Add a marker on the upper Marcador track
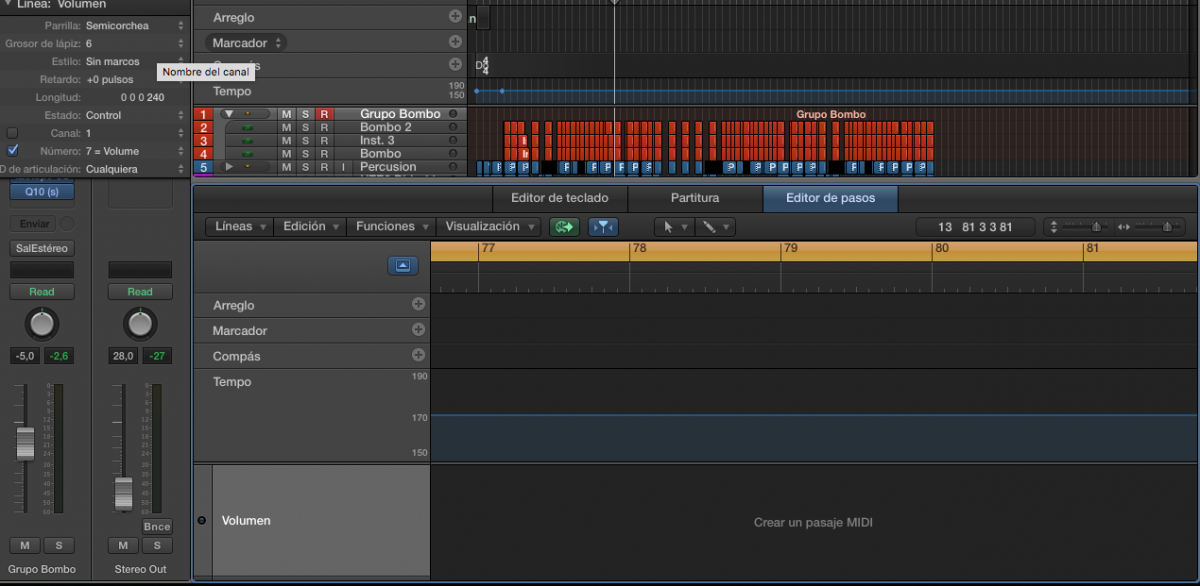This screenshot has width=1200, height=586. coord(455,42)
